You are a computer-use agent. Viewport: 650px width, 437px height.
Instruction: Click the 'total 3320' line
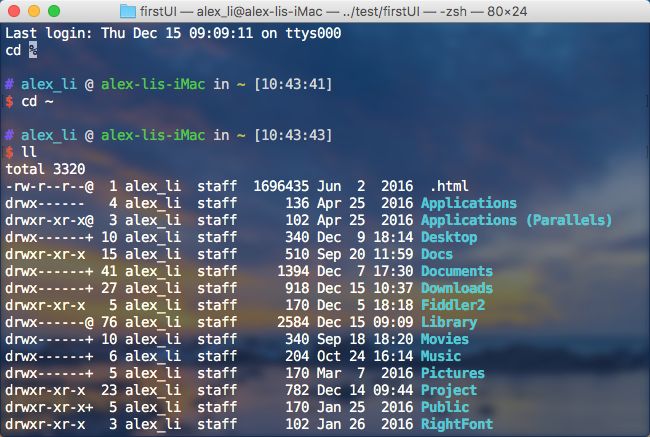[45, 169]
